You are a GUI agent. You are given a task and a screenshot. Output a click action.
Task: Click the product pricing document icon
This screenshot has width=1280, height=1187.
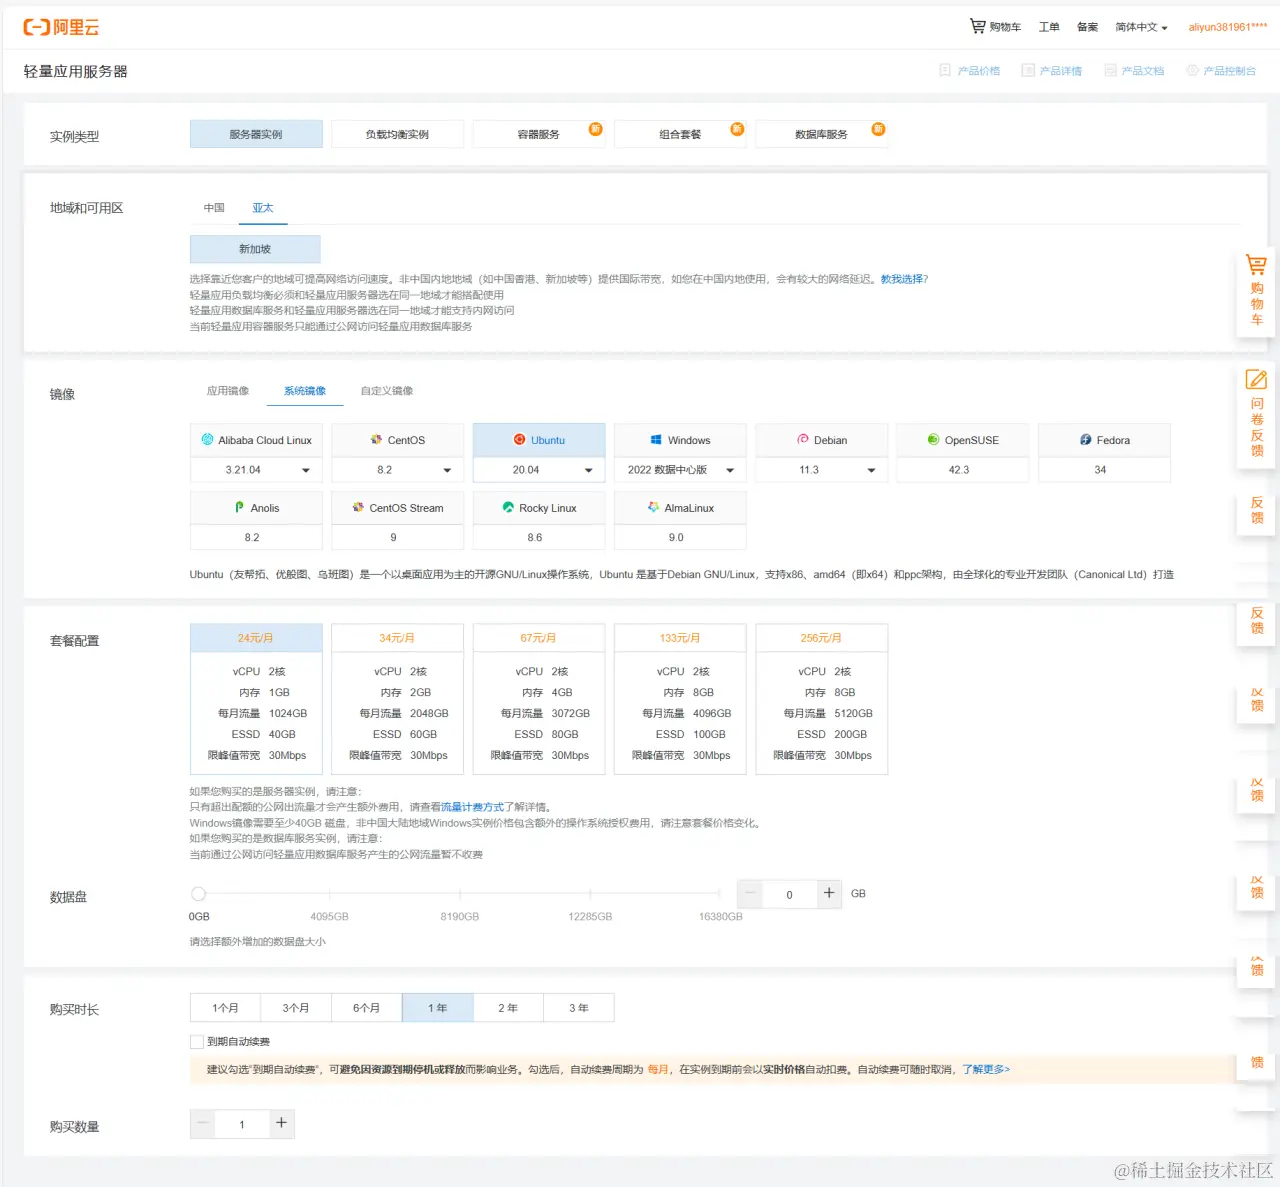point(945,70)
